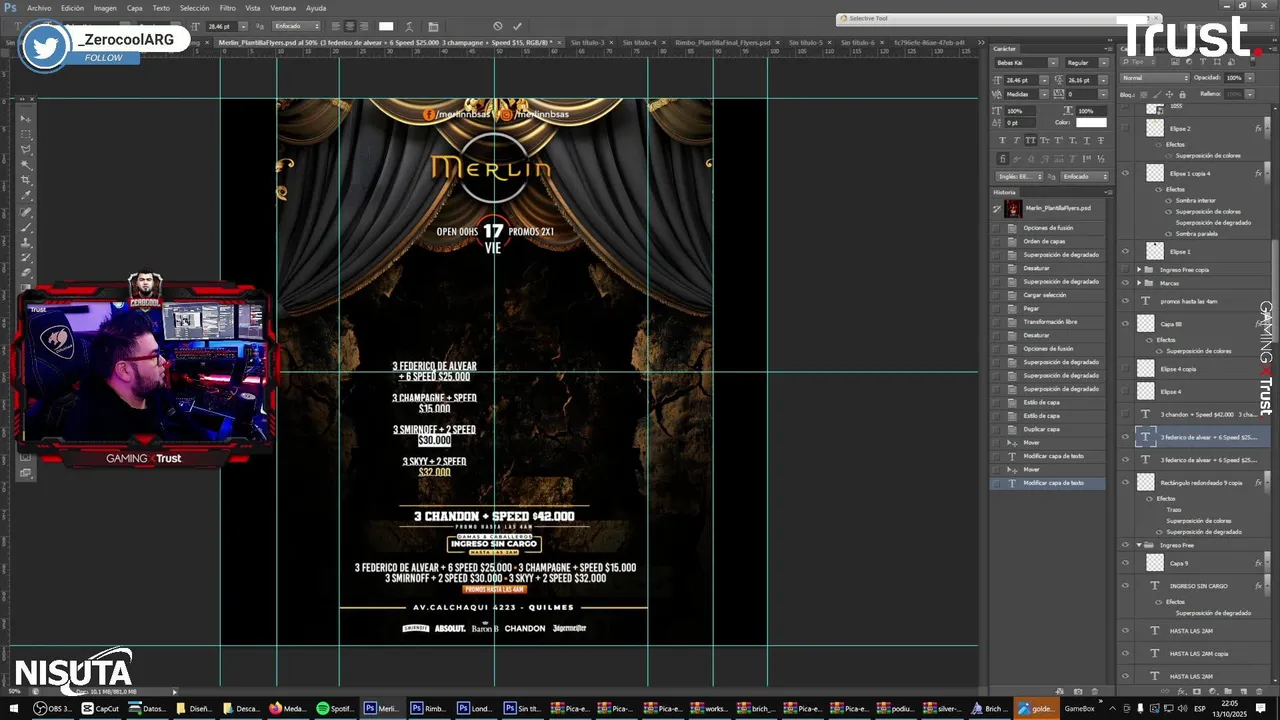
Task: Open the Capa menu
Action: click(x=134, y=7)
